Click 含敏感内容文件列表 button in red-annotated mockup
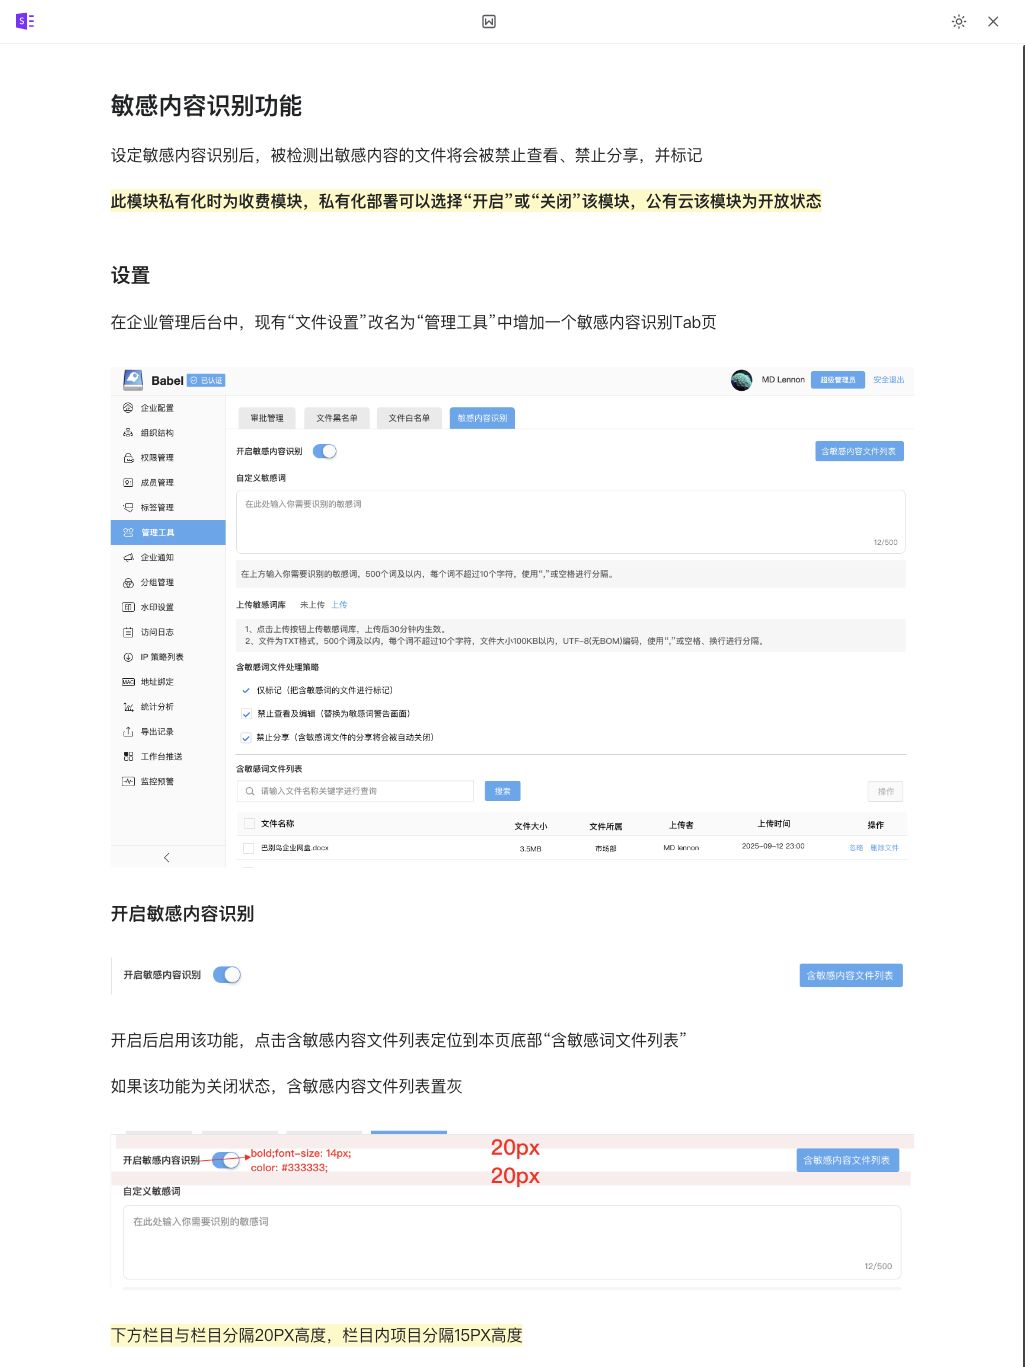This screenshot has height=1367, width=1025. (847, 1160)
